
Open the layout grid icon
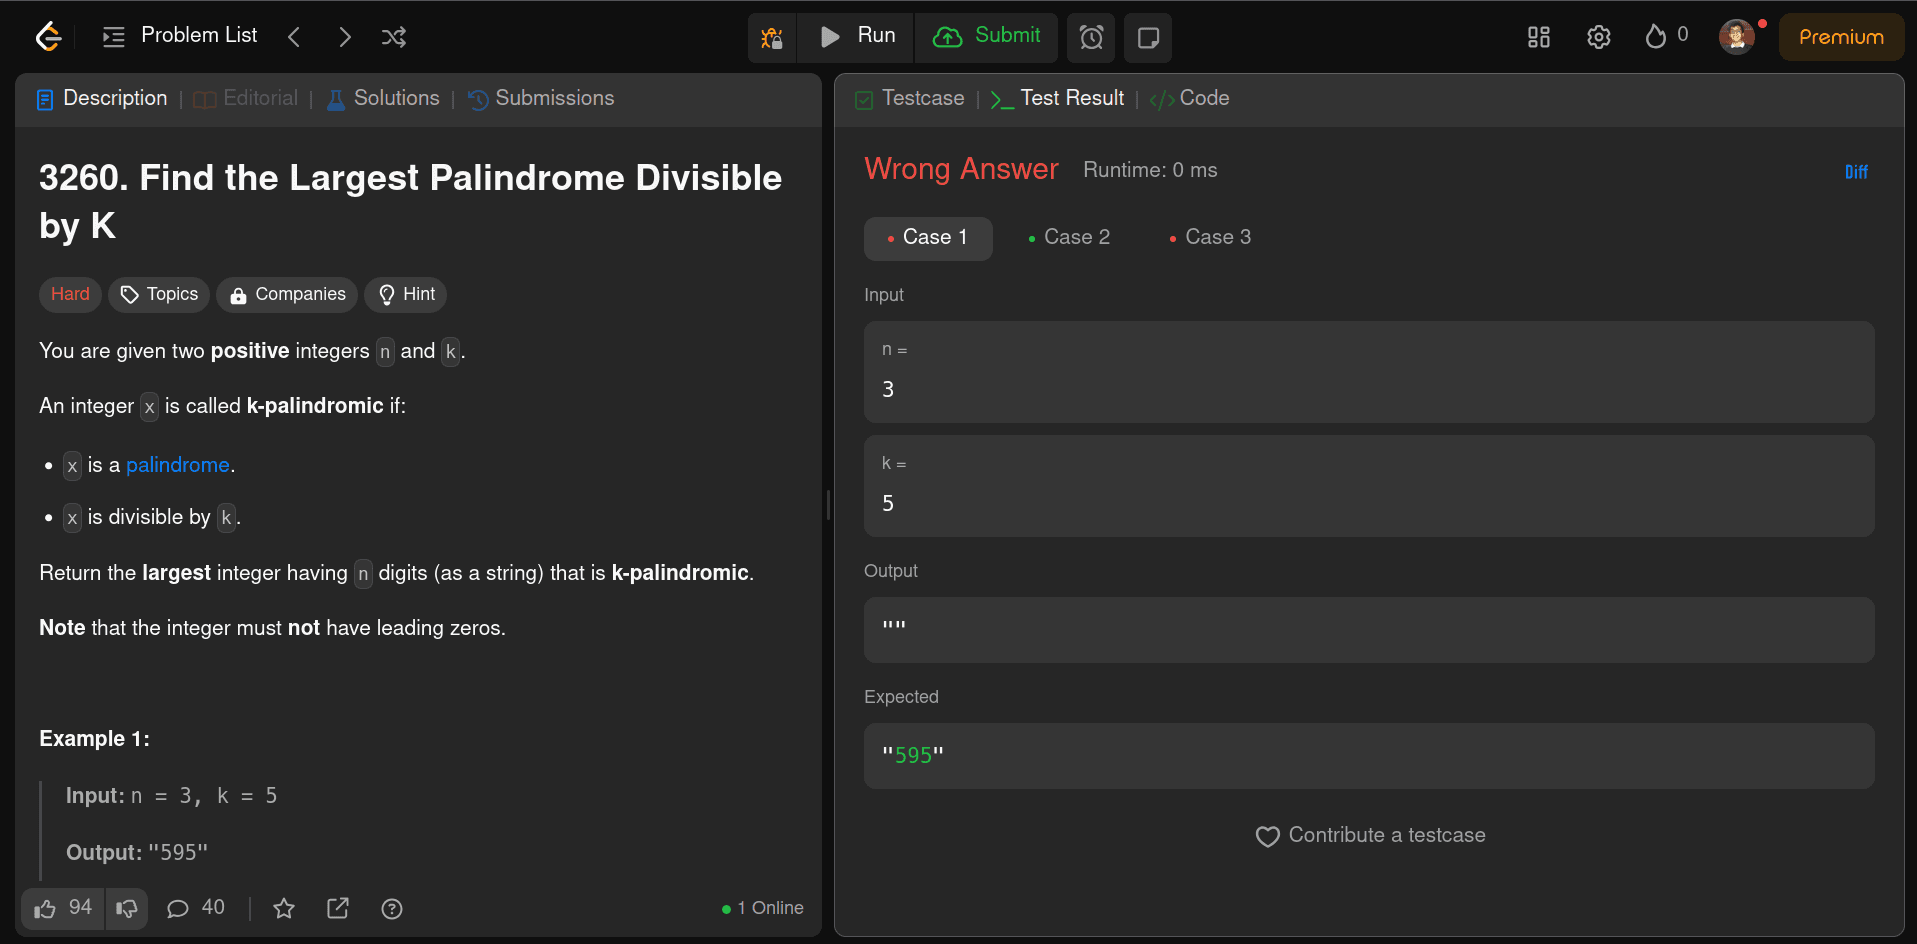click(x=1539, y=37)
